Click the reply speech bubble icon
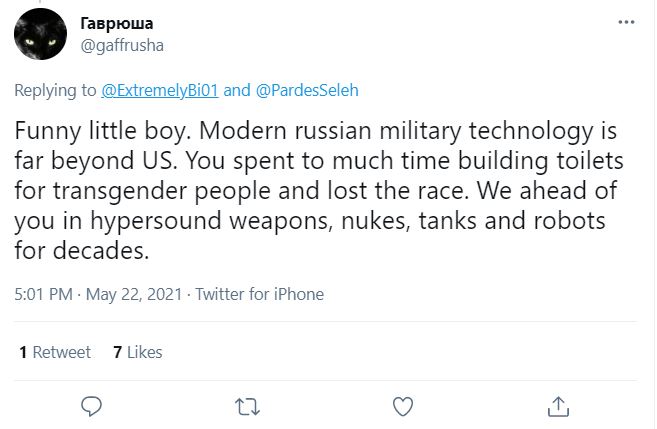The width and height of the screenshot is (657, 429). point(91,406)
